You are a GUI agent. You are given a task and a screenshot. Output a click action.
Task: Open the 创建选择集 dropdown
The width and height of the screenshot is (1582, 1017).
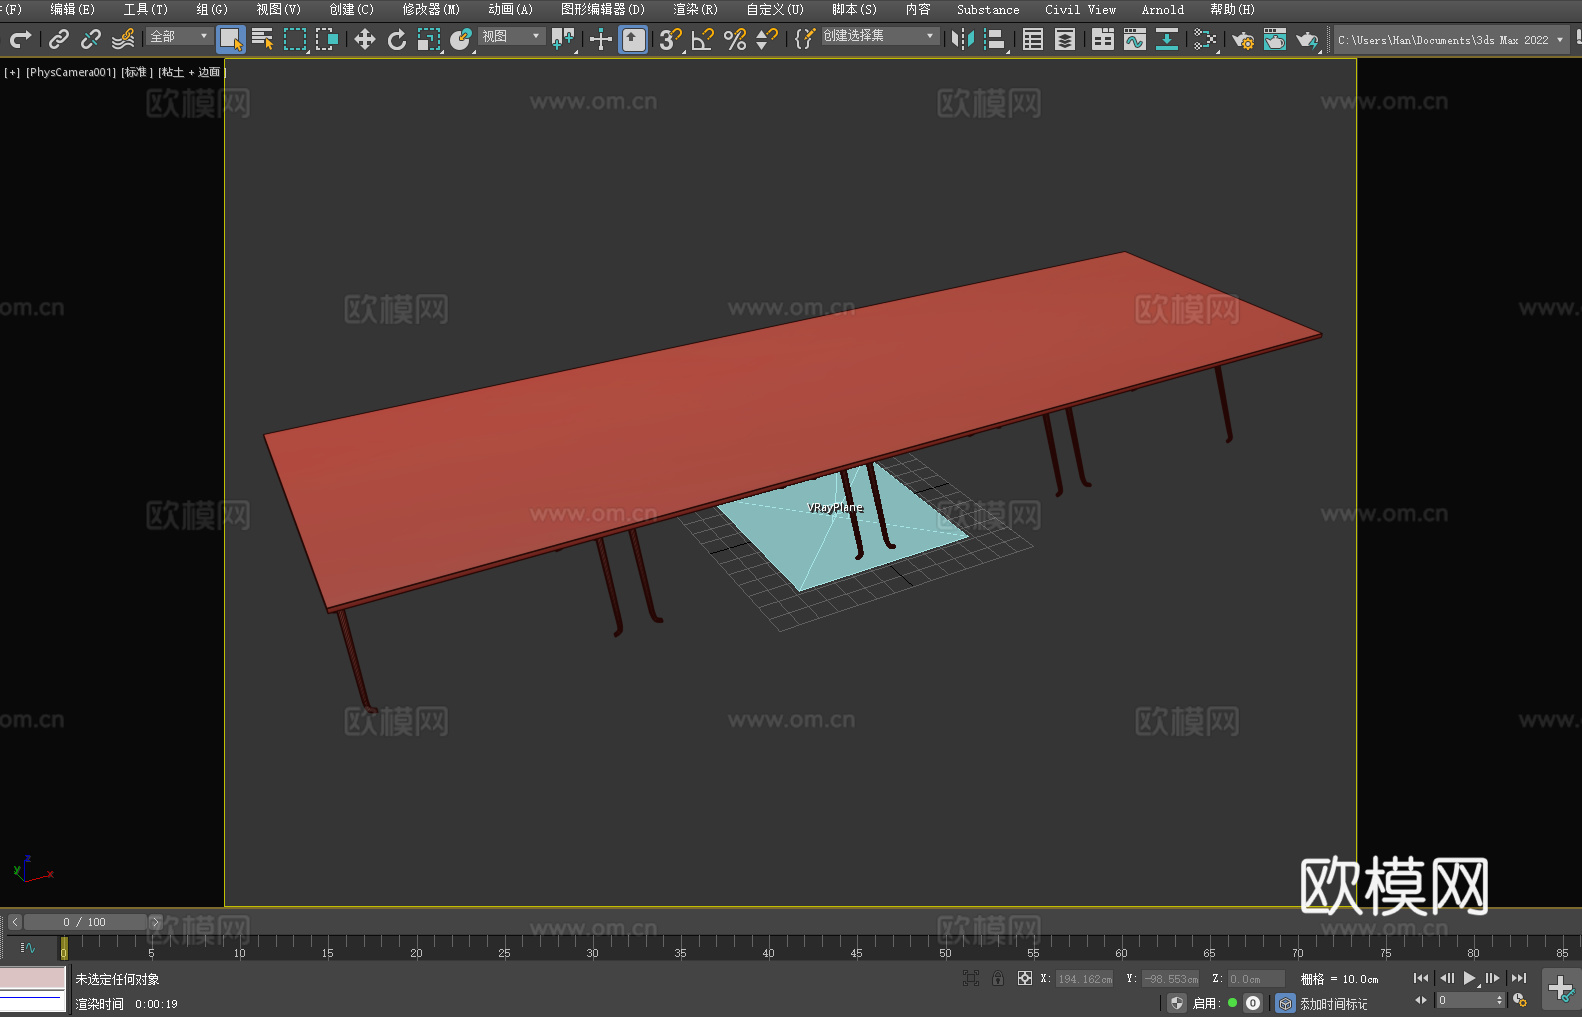[x=880, y=36]
